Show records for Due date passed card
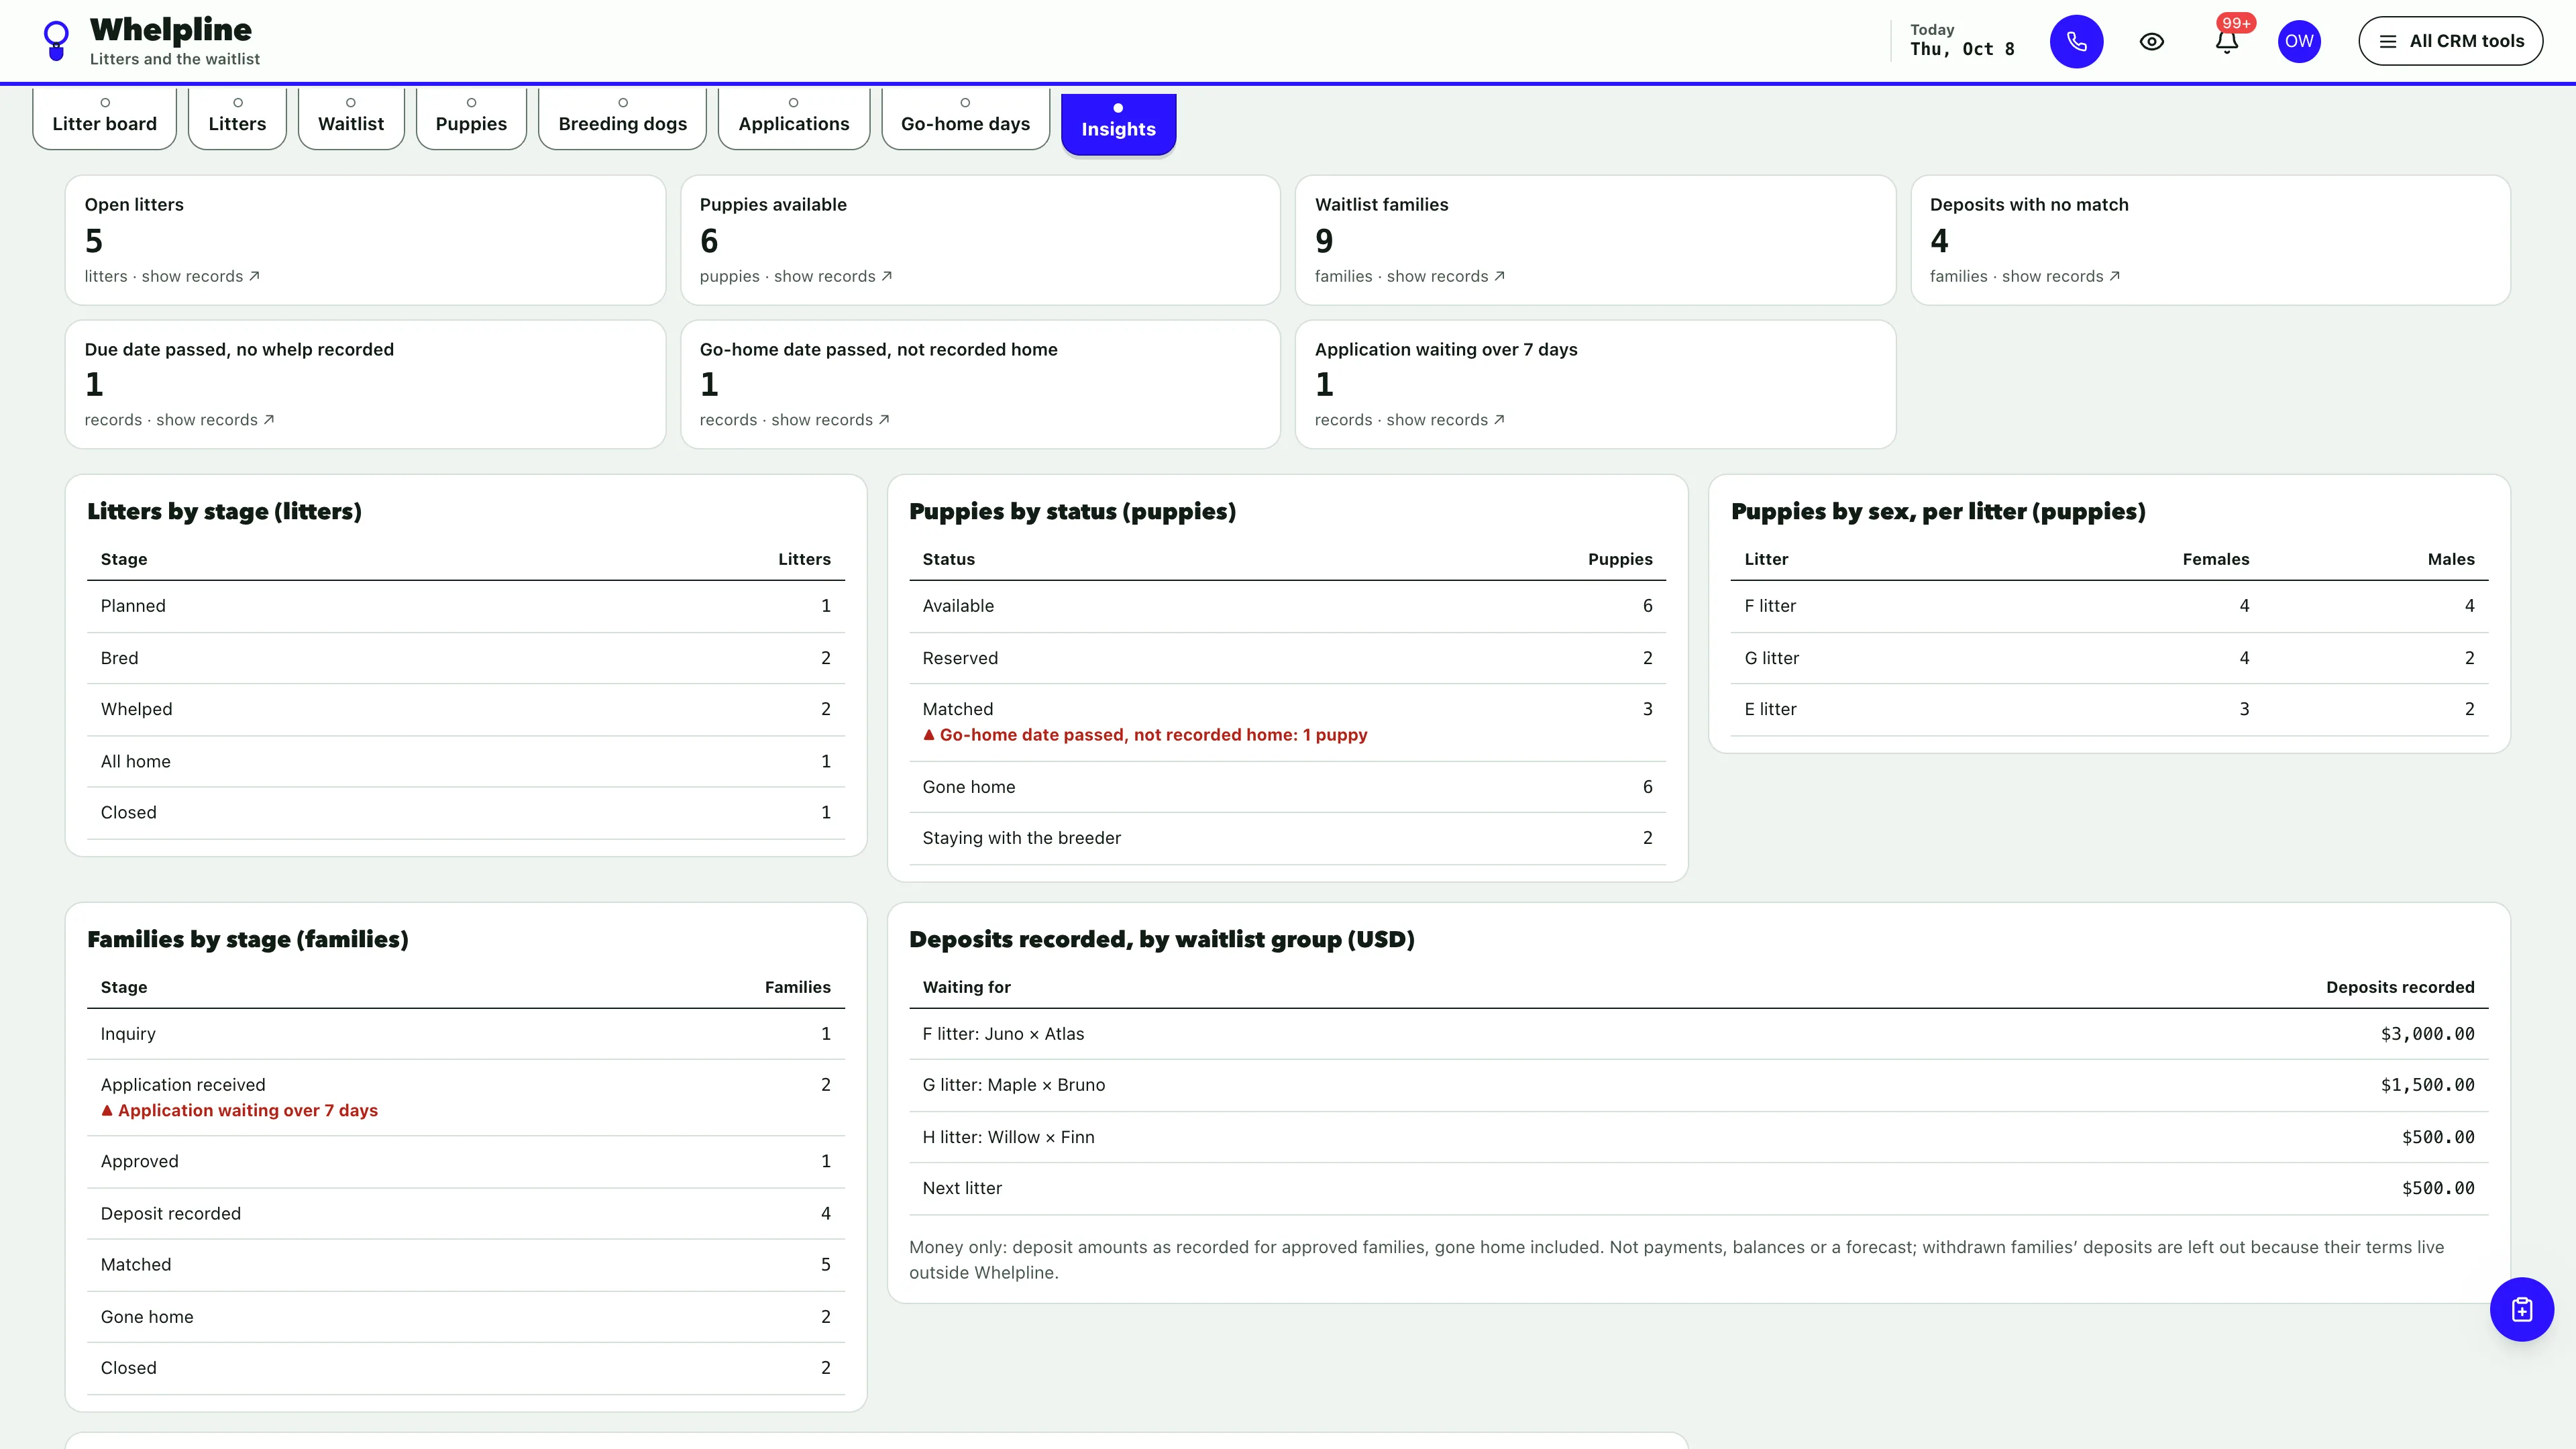Screen dimensions: 2576x1449 tap(214, 420)
